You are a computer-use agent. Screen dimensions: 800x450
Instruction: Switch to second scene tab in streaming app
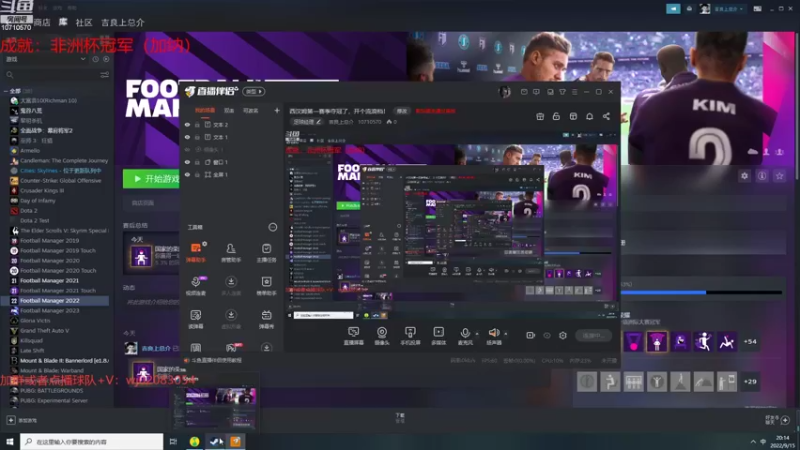[x=229, y=110]
